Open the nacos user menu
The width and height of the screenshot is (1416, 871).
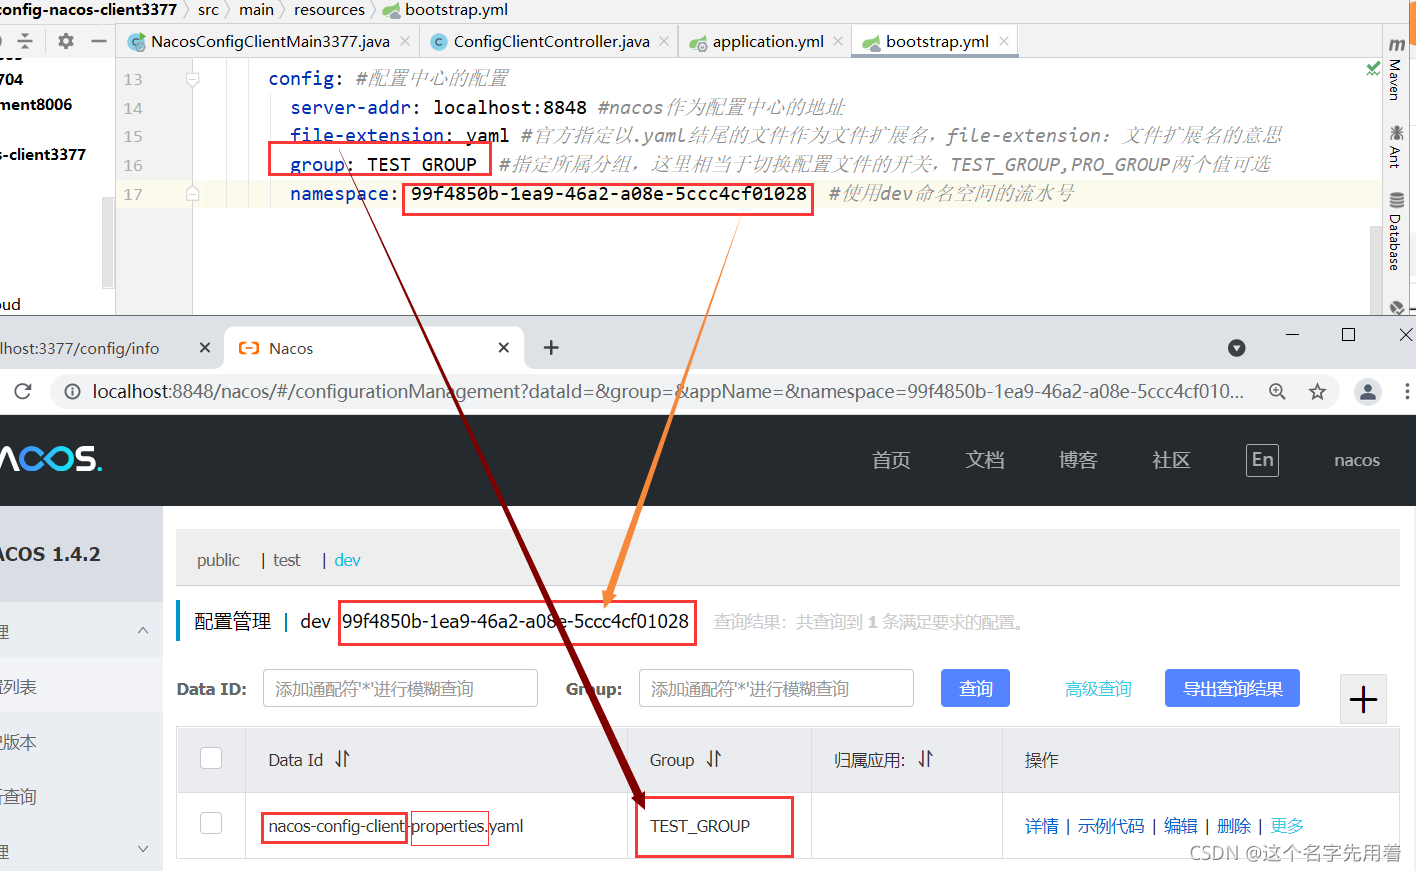click(x=1357, y=460)
